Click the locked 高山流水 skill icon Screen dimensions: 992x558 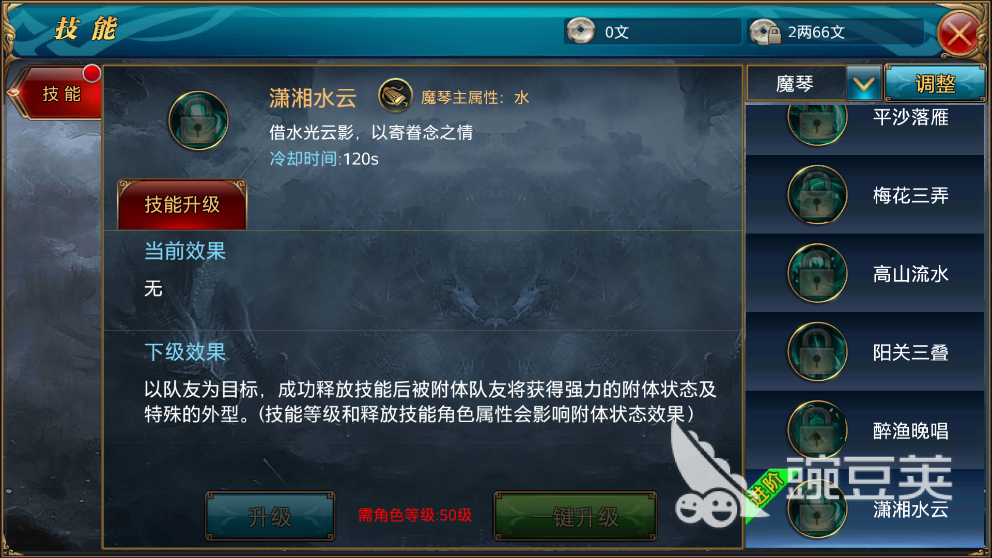click(x=817, y=273)
